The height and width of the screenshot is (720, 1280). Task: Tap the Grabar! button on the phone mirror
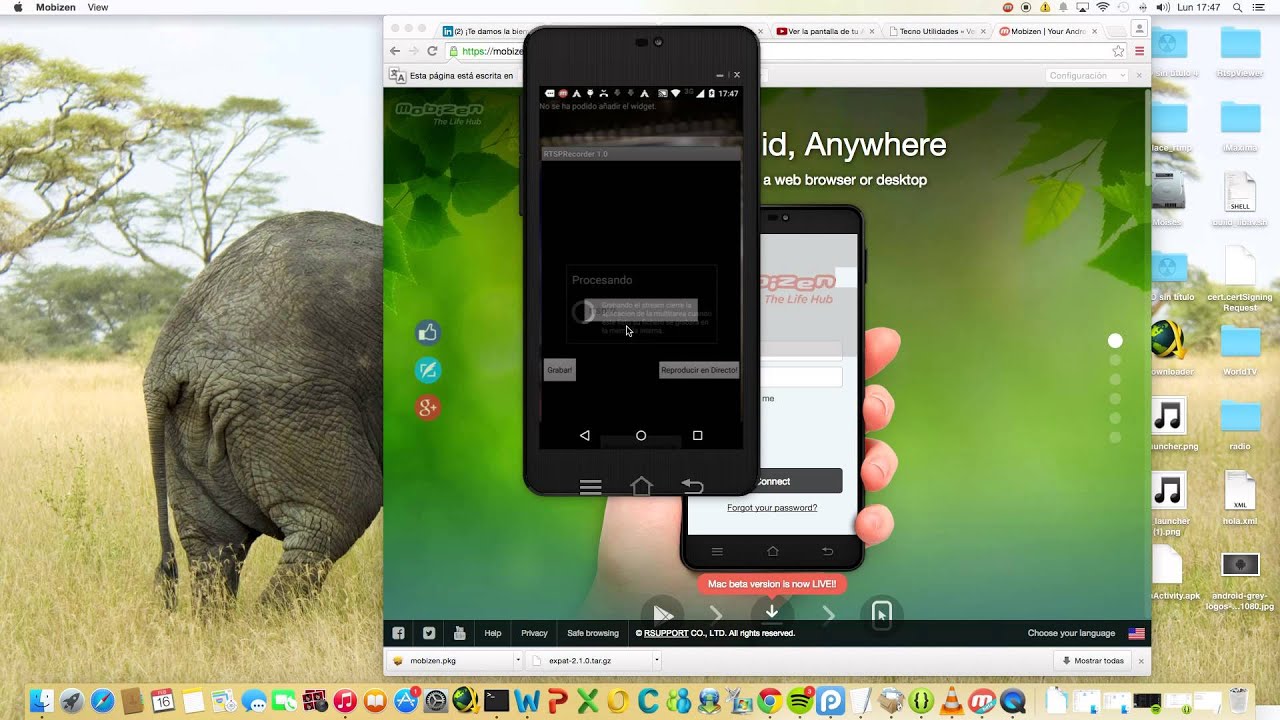tap(560, 370)
